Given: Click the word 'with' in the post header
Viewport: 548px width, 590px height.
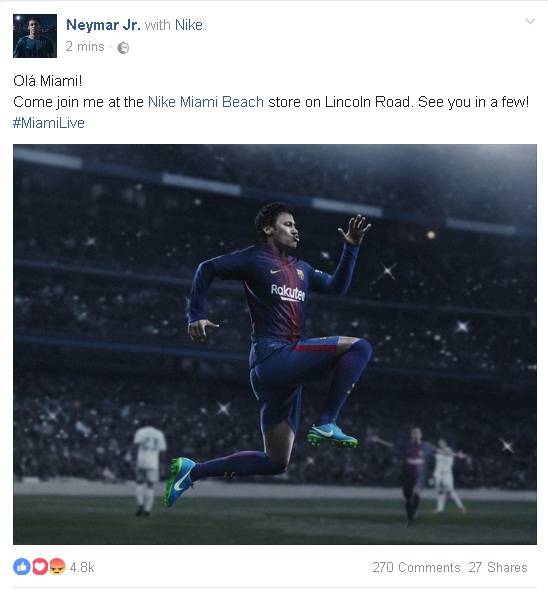Looking at the screenshot, I should tap(158, 25).
